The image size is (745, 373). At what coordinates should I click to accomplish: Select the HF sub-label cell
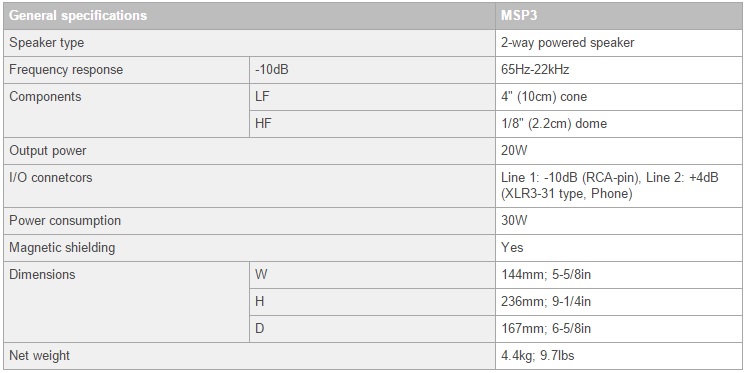pyautogui.click(x=372, y=124)
